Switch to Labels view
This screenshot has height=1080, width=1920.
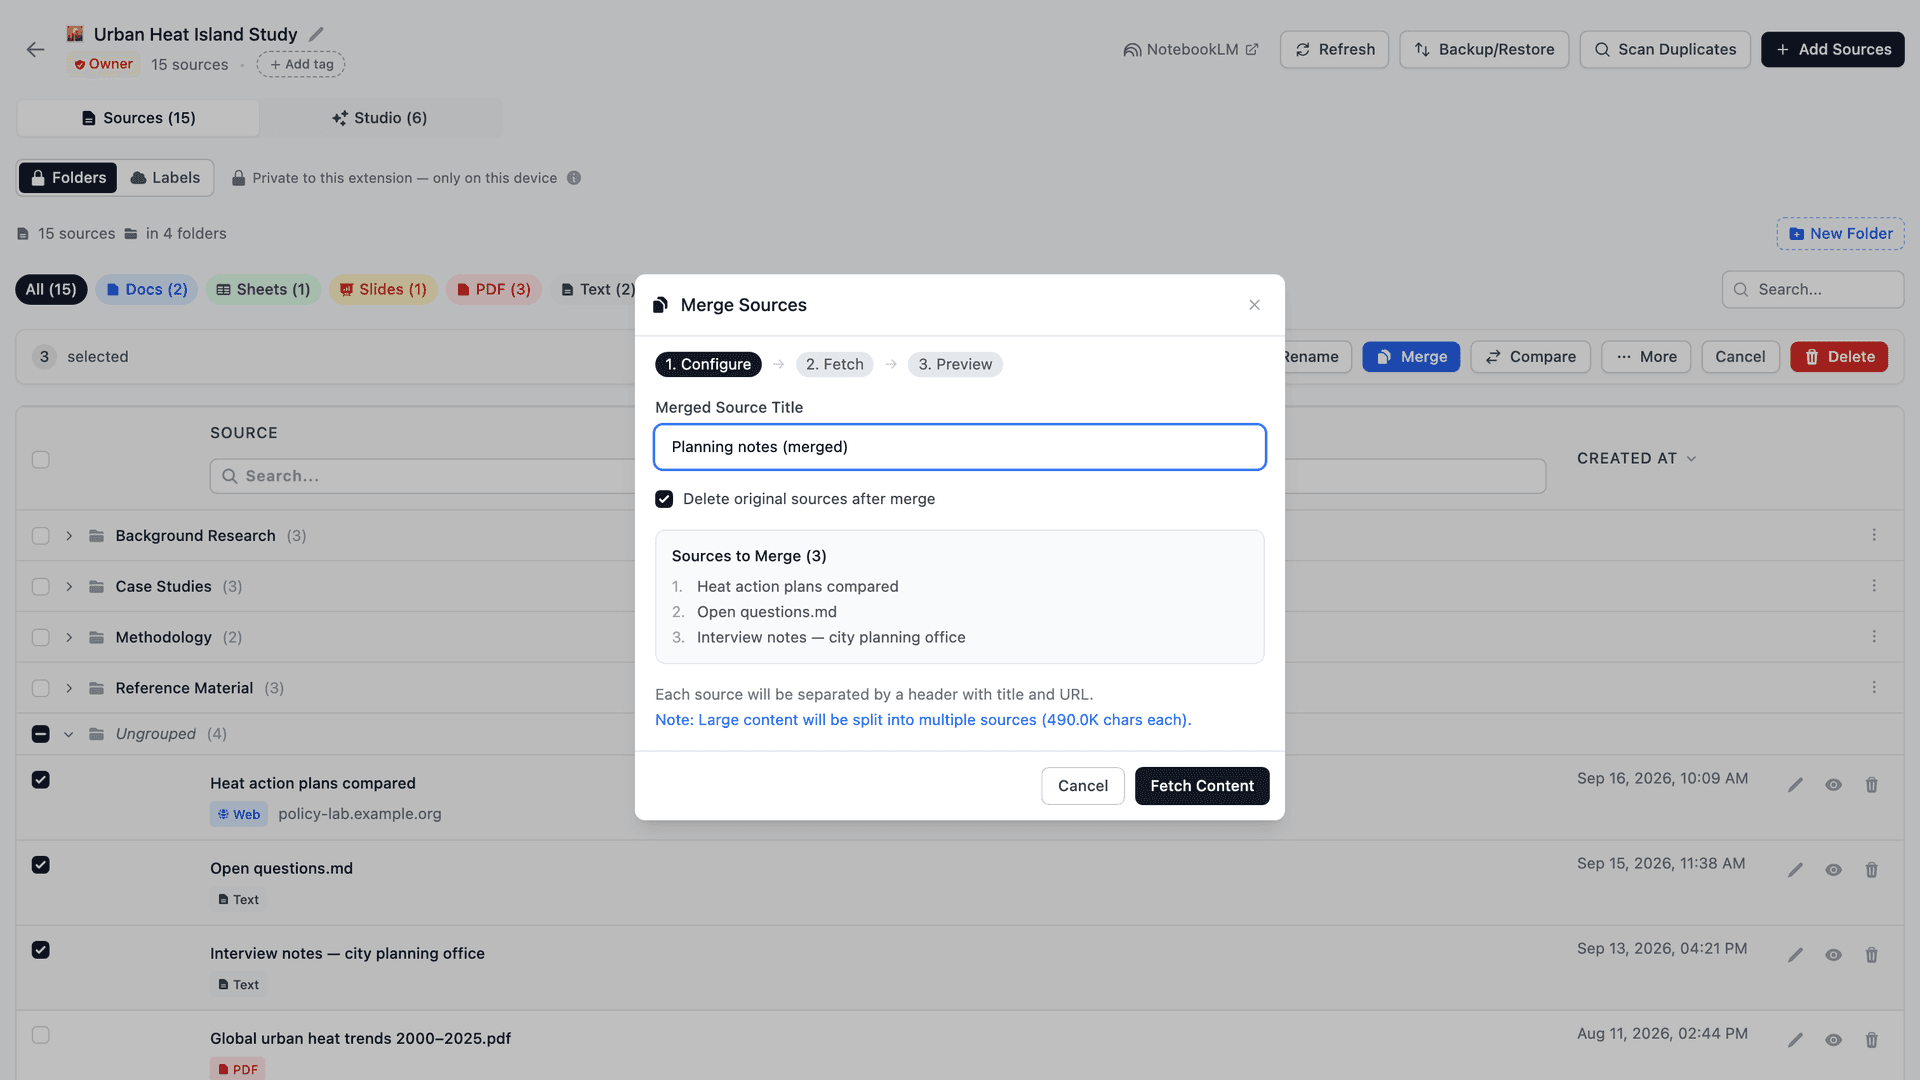(x=165, y=178)
